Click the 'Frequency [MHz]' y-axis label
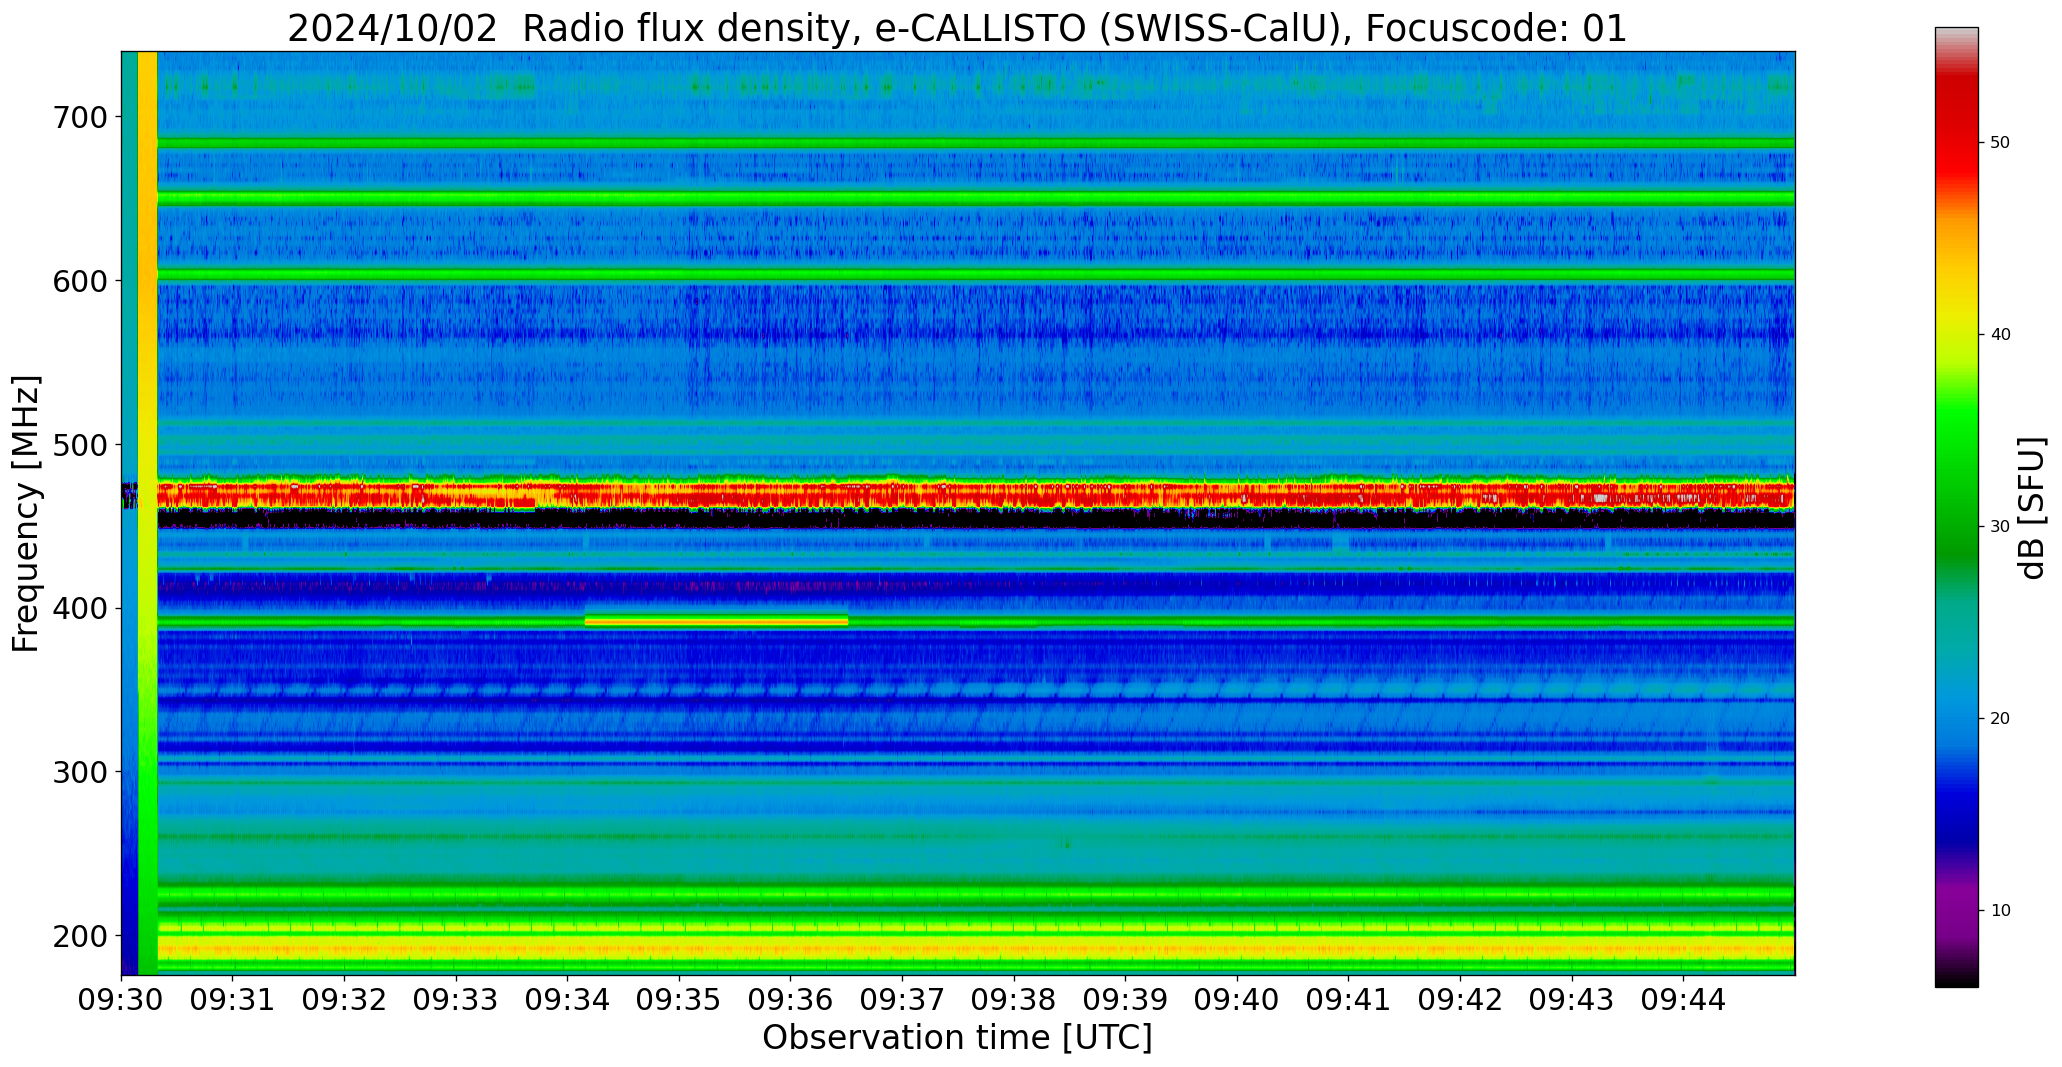This screenshot has width=2062, height=1067. [27, 513]
